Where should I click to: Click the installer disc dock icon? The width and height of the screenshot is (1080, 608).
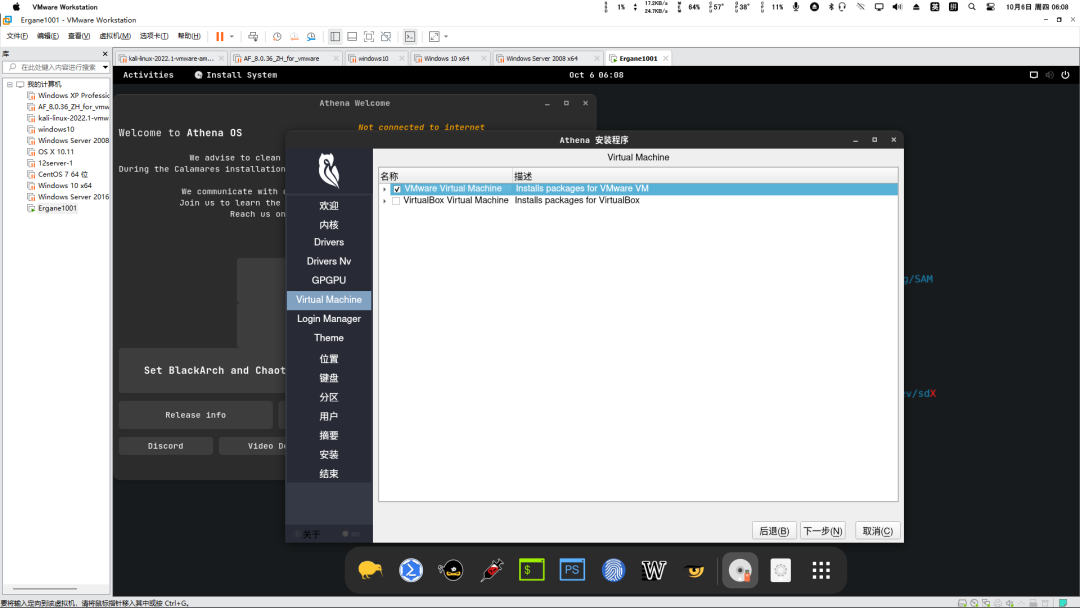(x=740, y=570)
